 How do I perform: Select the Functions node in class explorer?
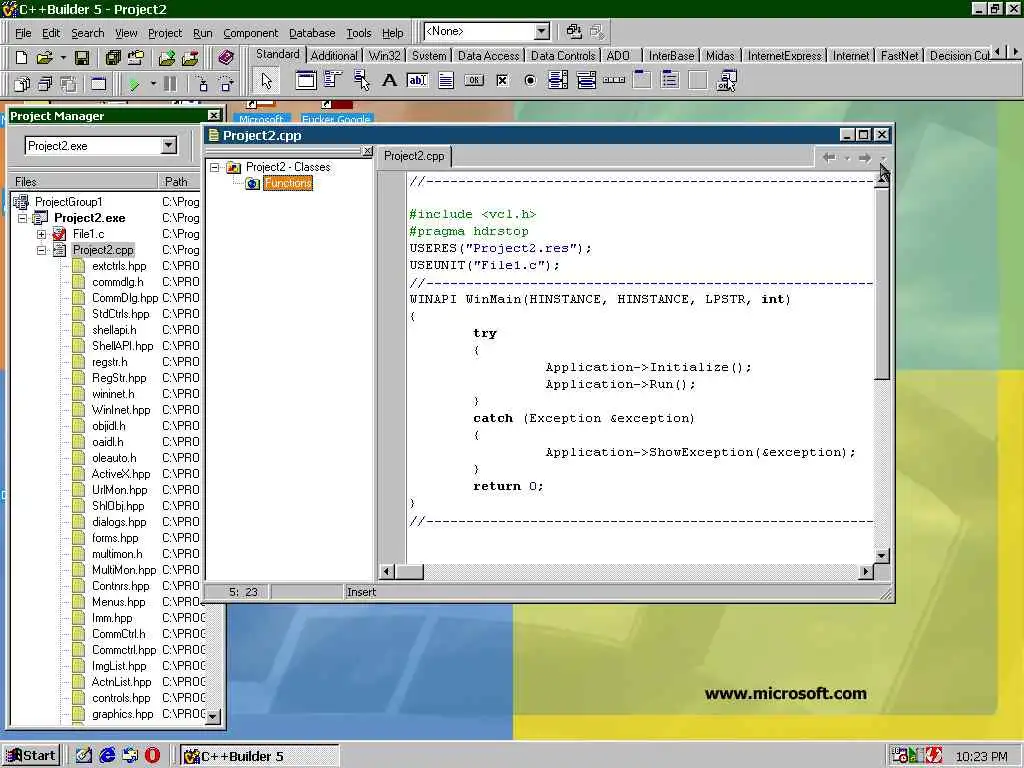click(288, 184)
